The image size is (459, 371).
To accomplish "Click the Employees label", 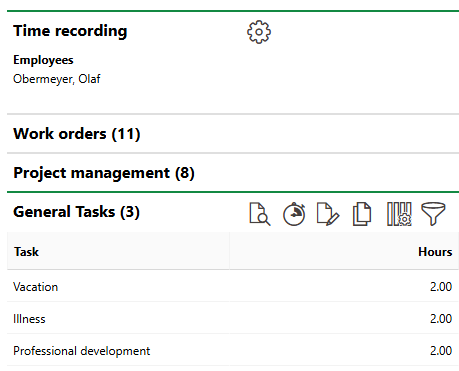I will click(x=43, y=60).
